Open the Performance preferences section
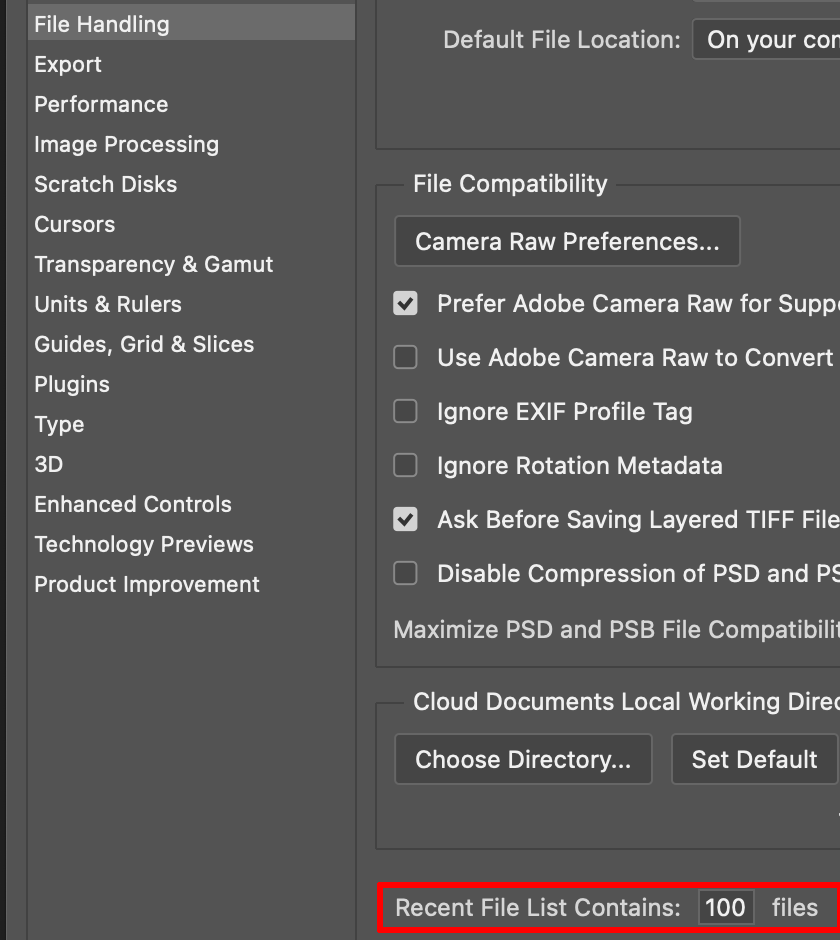The height and width of the screenshot is (940, 840). click(100, 104)
